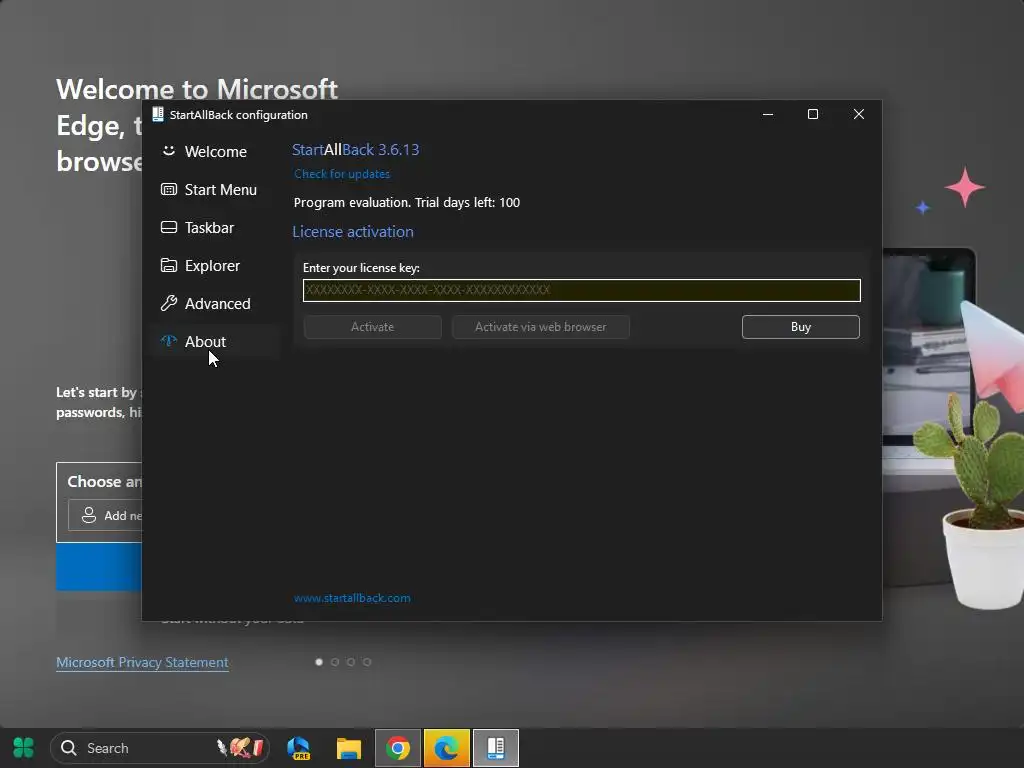Image resolution: width=1024 pixels, height=768 pixels.
Task: Open the Windows Start button on the taskbar
Action: coord(24,748)
